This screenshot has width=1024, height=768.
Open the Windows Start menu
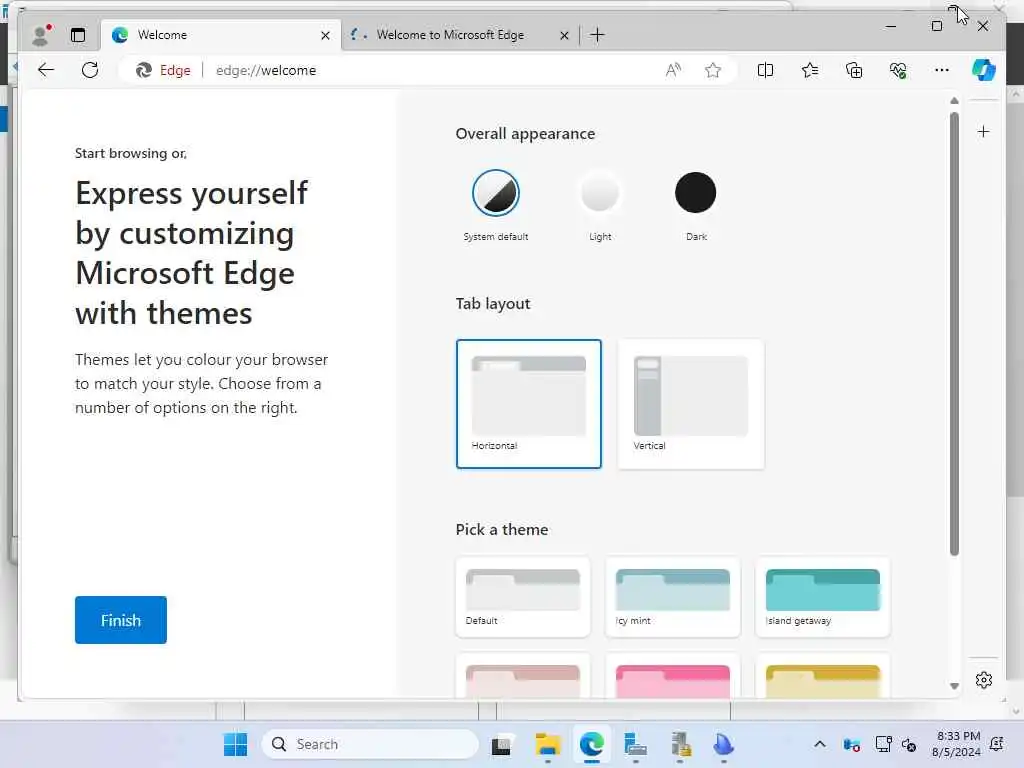235,744
